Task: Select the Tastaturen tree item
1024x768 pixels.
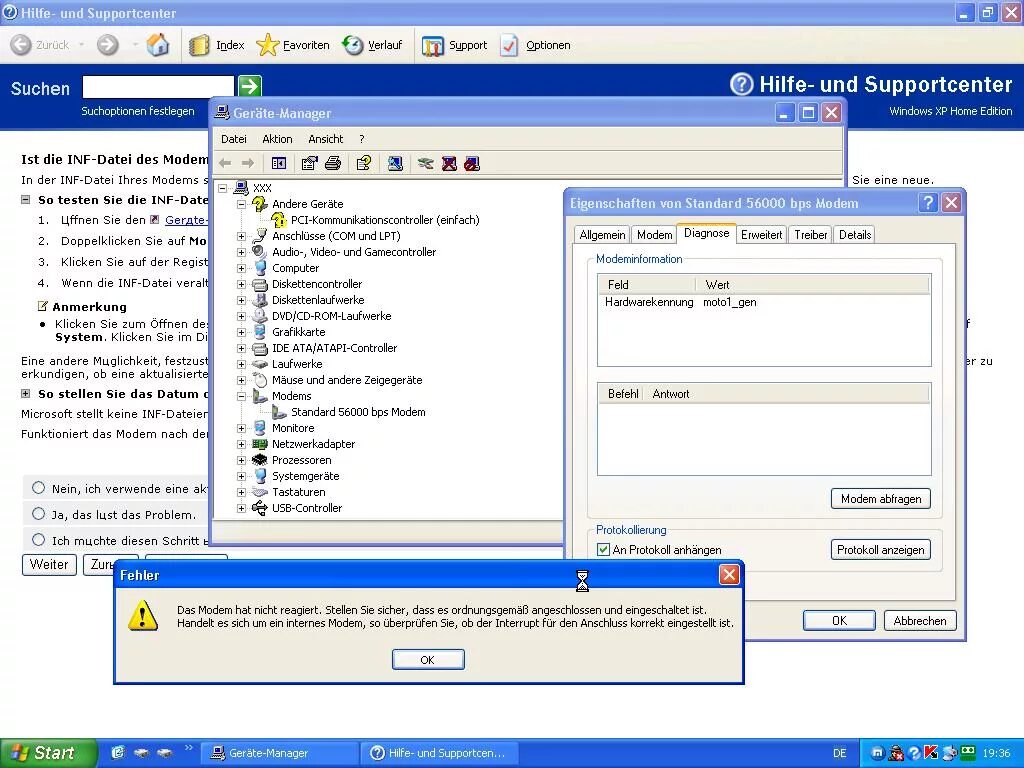Action: [298, 492]
